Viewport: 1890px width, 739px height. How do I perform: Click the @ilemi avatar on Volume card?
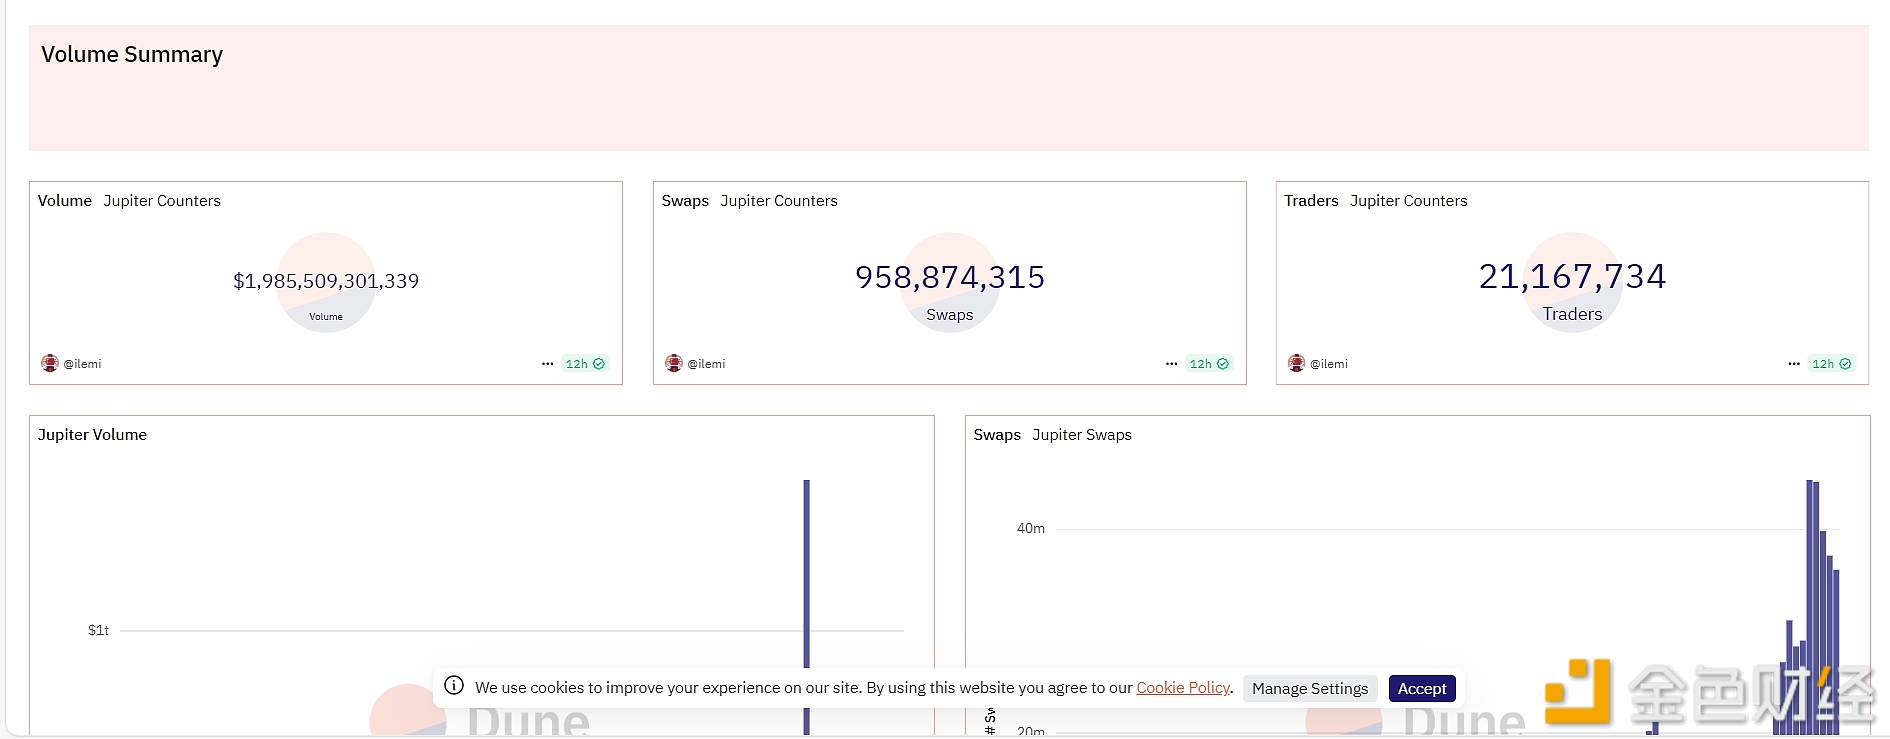tap(50, 363)
